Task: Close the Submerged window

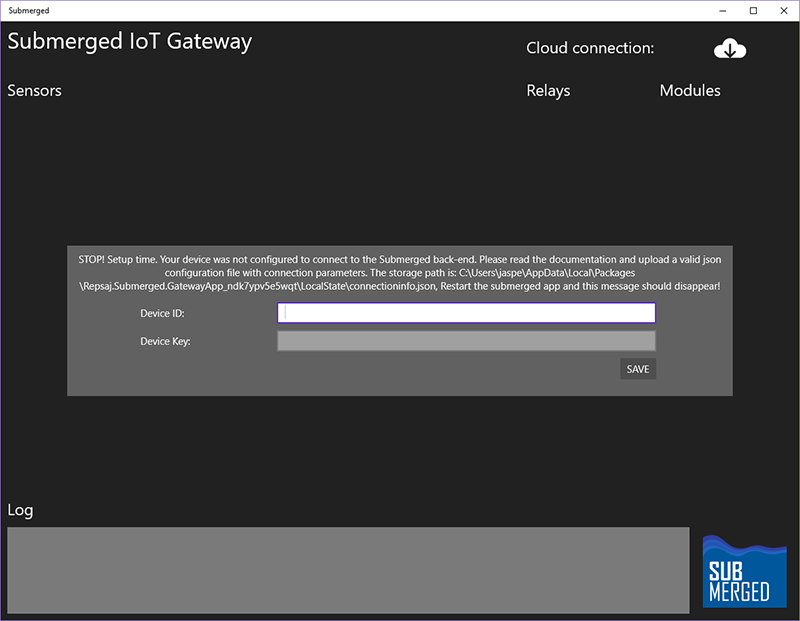Action: (784, 11)
